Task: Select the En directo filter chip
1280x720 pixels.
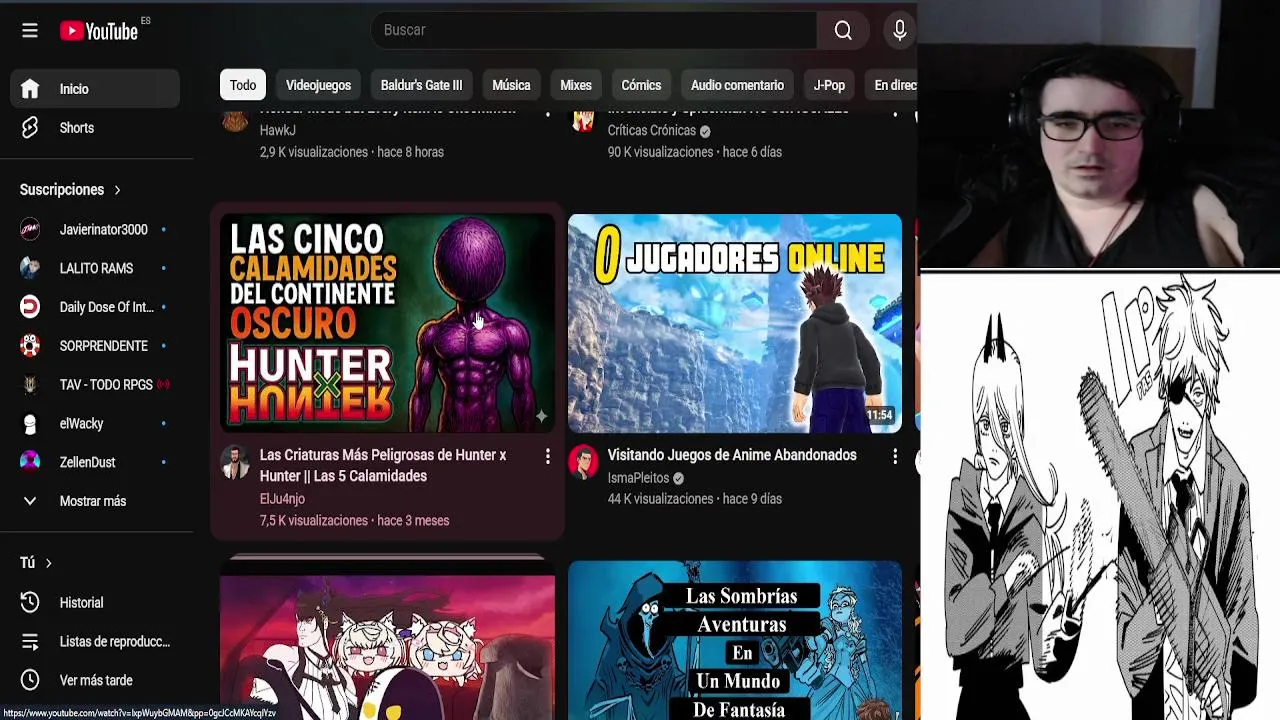Action: [x=892, y=85]
